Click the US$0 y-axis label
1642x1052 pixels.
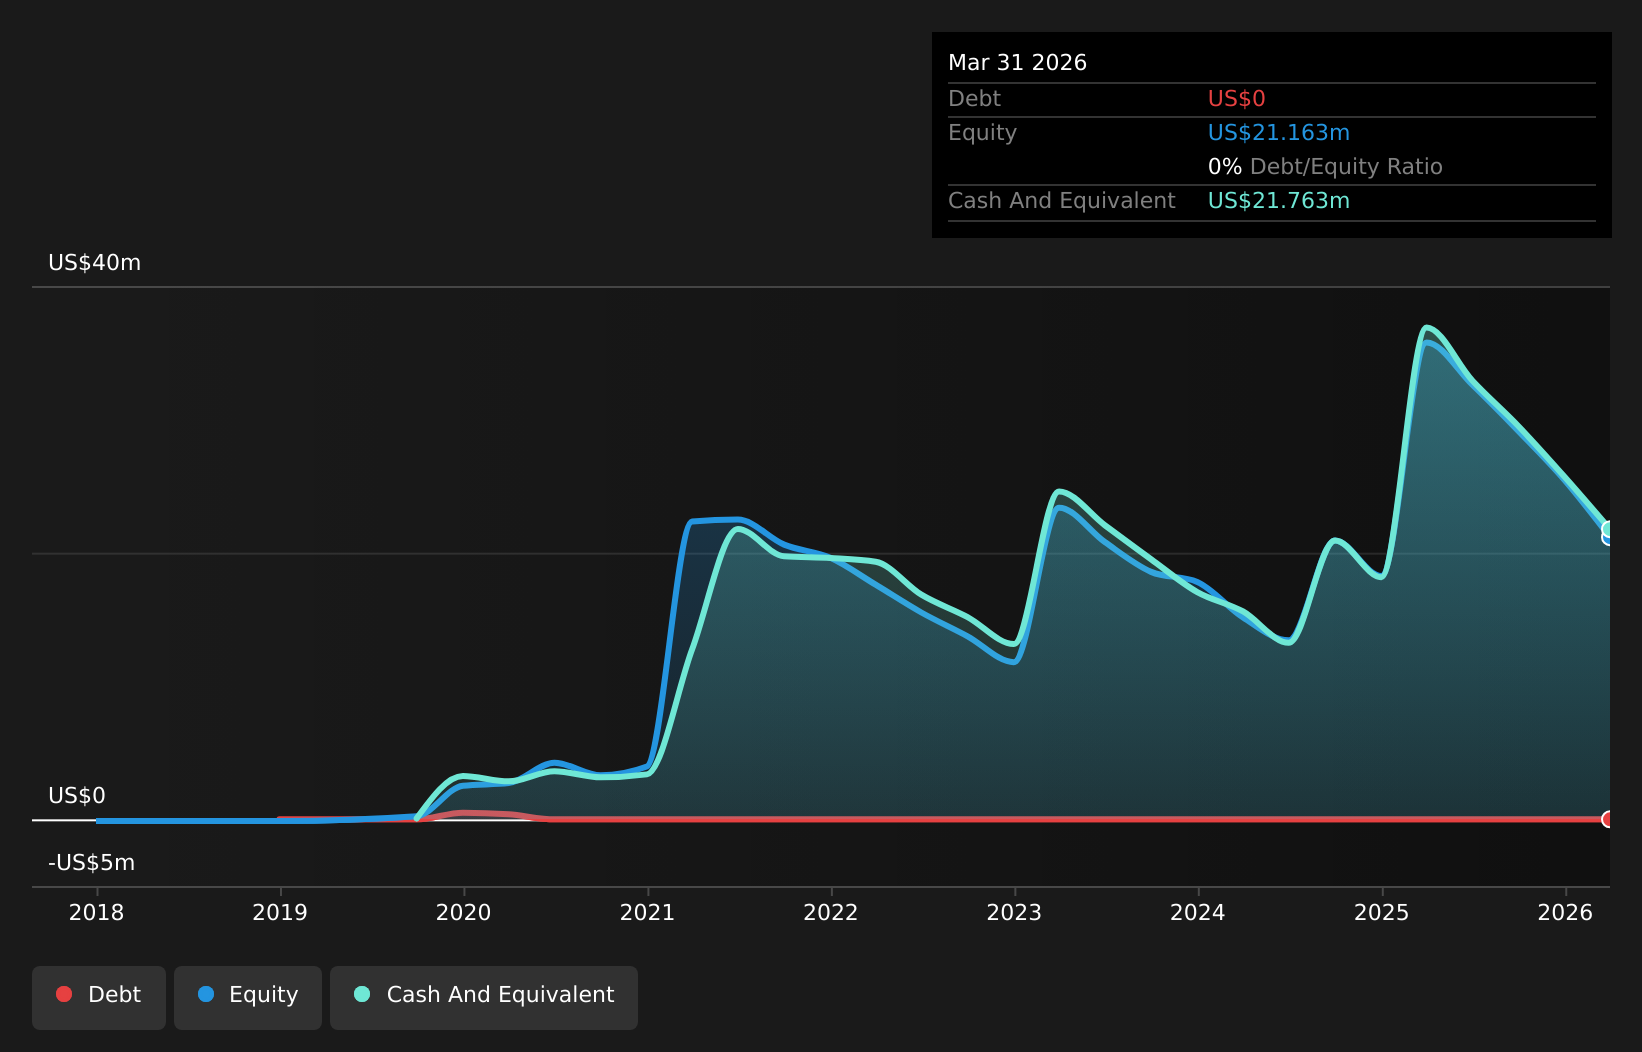coord(77,796)
